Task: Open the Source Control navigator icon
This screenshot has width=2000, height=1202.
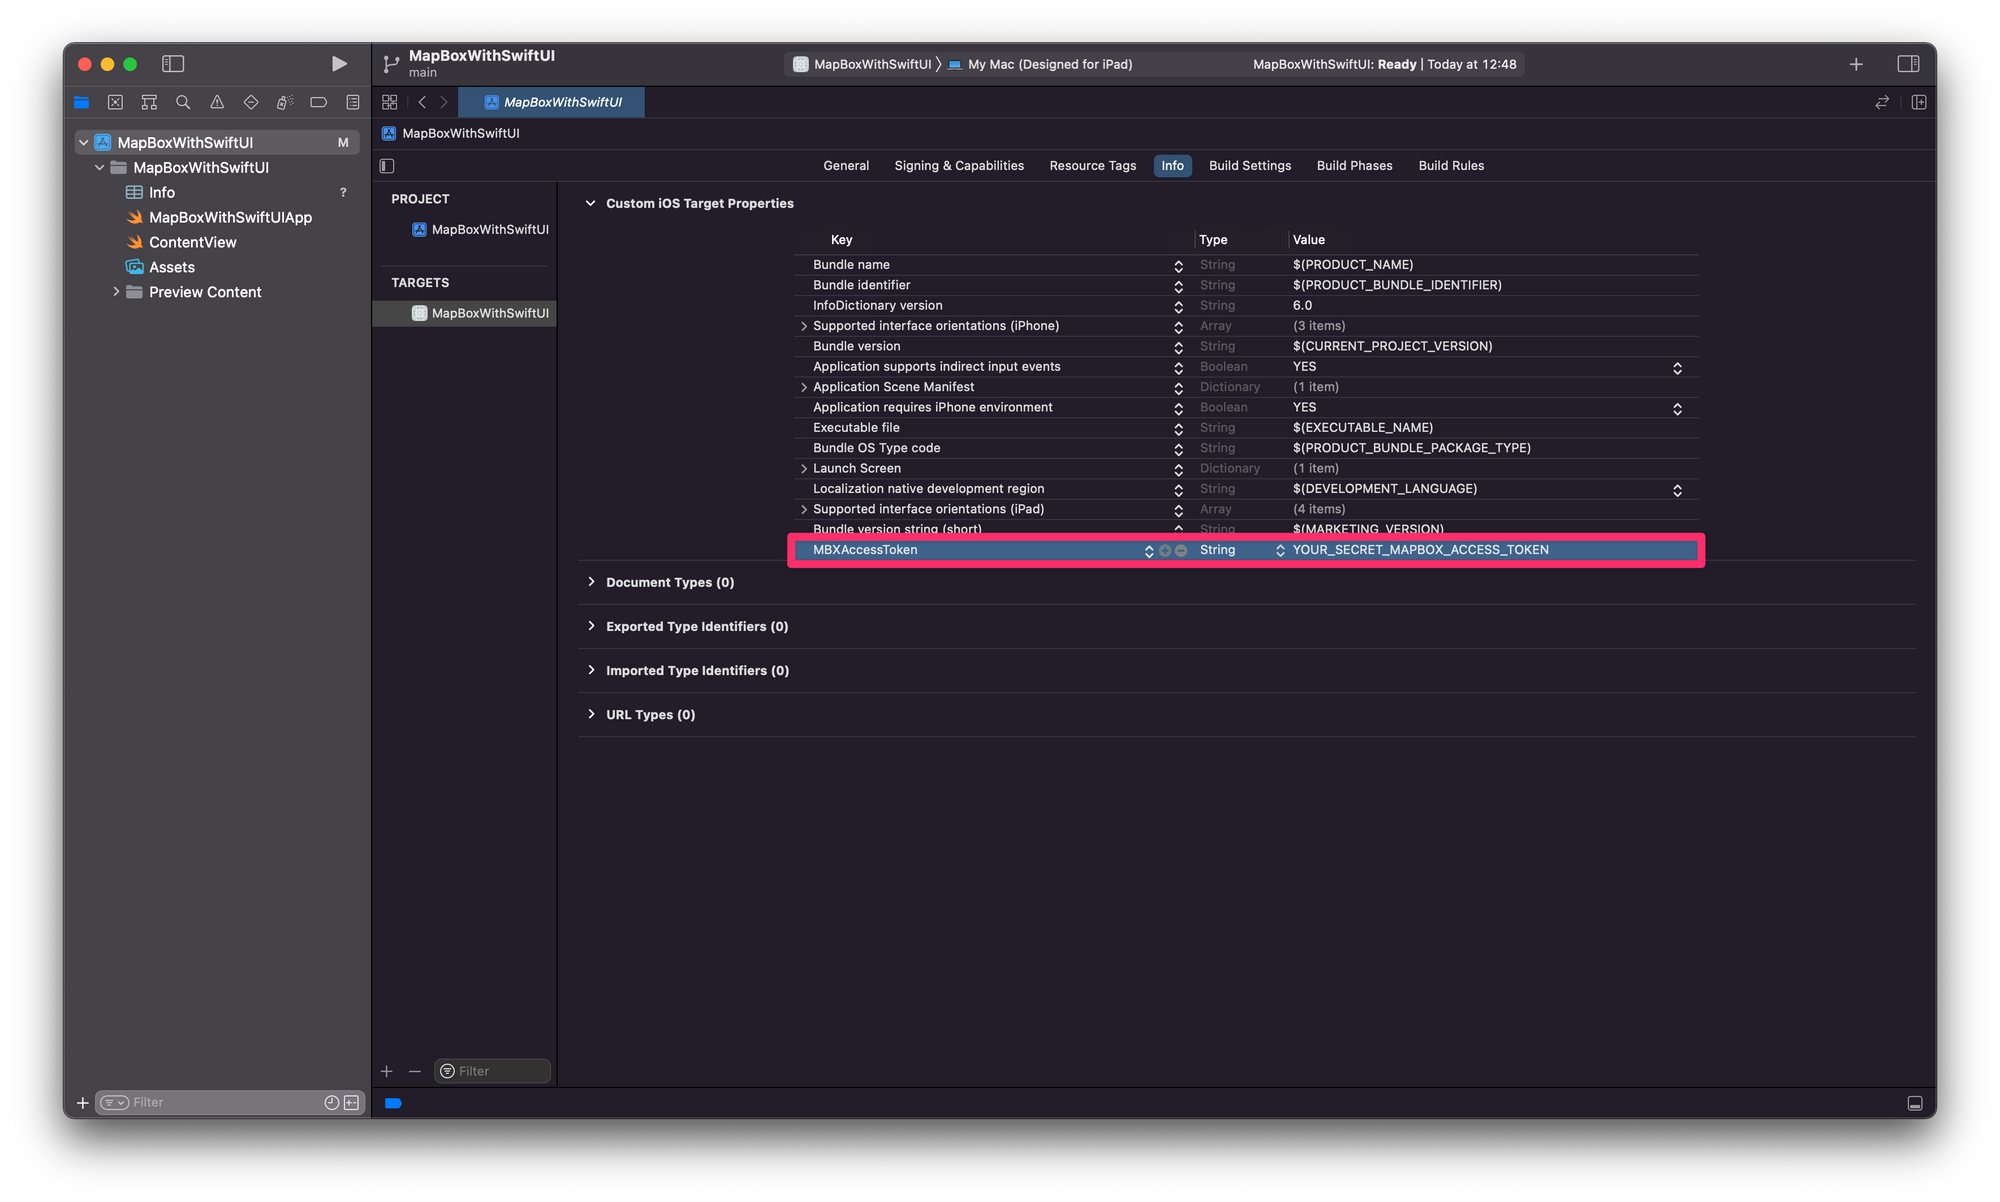Action: click(115, 102)
